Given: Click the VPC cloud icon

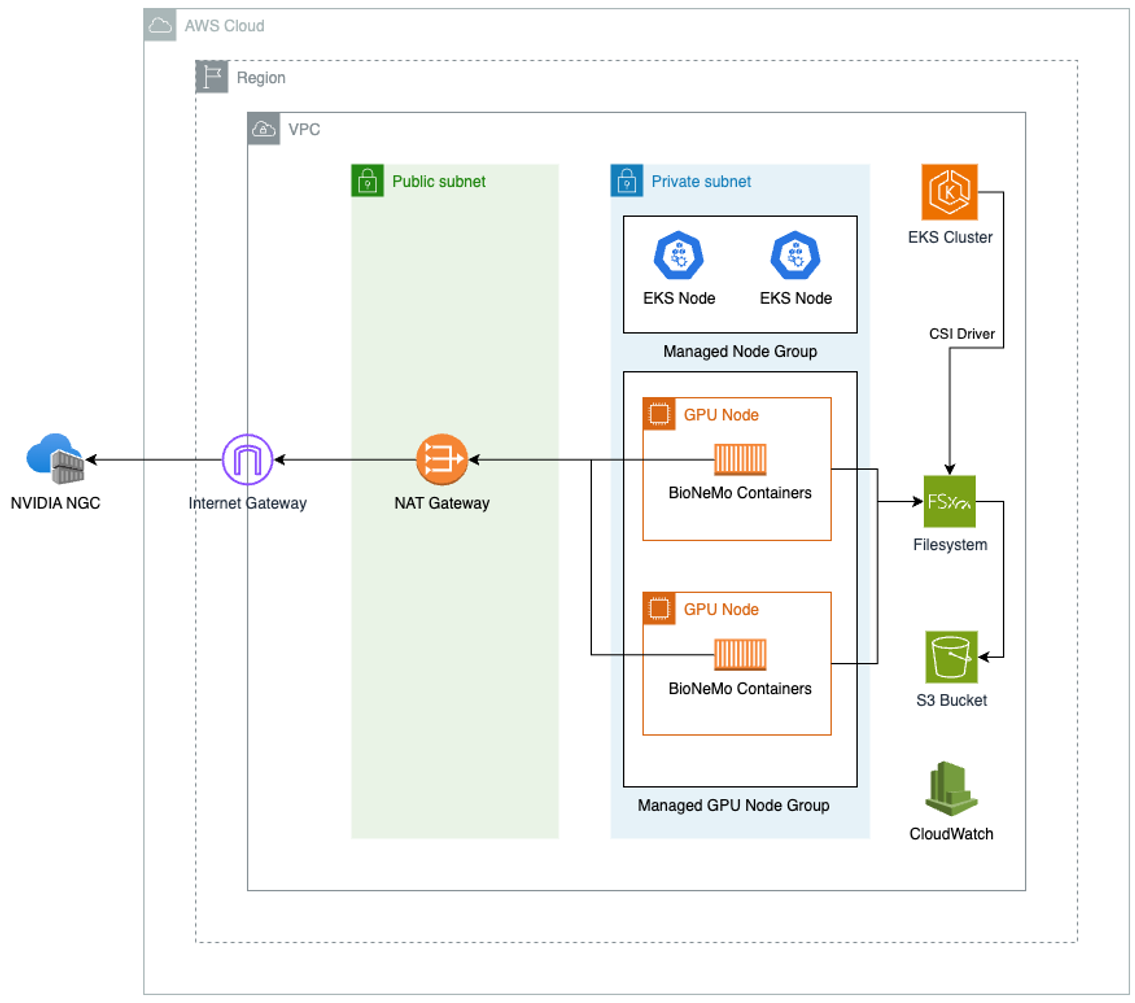Looking at the screenshot, I should point(263,129).
